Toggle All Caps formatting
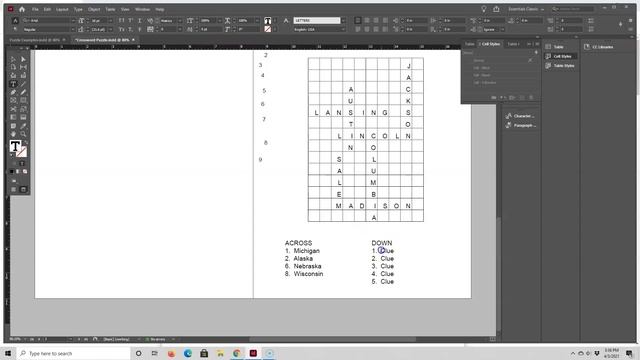This screenshot has height=360, width=640. tap(121, 20)
